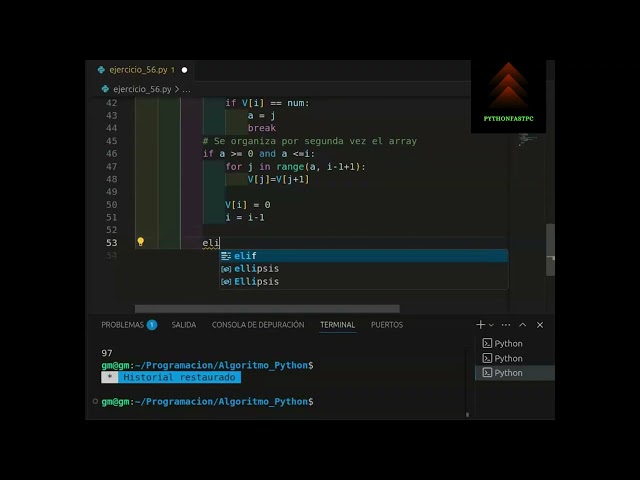Click 'V[i] = 0' on line 50

click(248, 205)
